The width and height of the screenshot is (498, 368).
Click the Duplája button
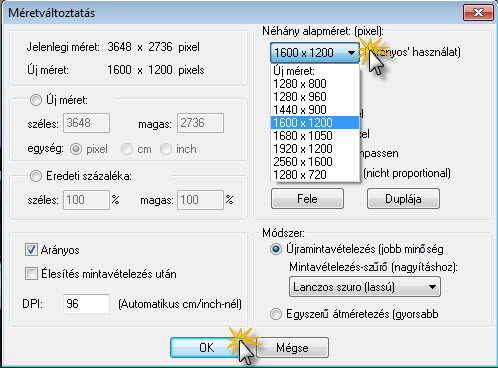(403, 199)
